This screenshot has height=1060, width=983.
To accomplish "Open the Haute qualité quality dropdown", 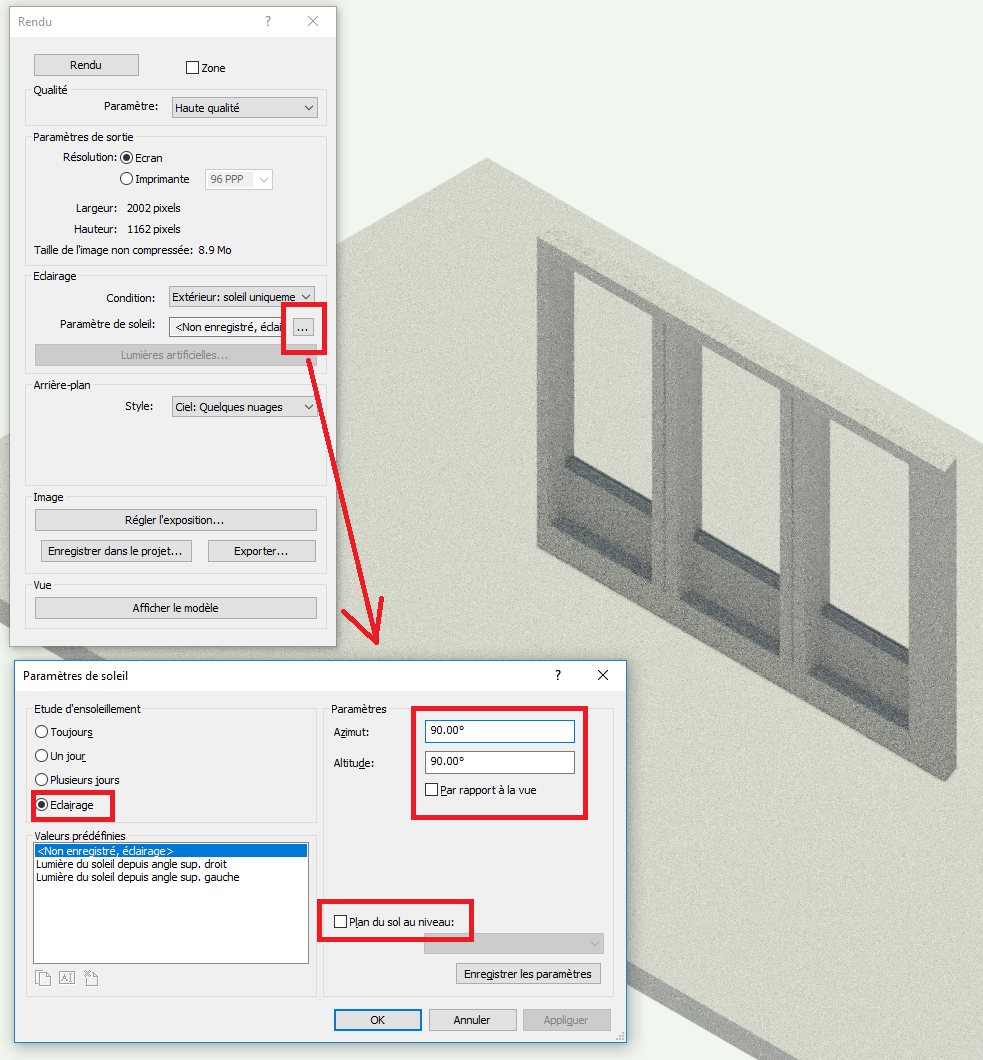I will 244,107.
